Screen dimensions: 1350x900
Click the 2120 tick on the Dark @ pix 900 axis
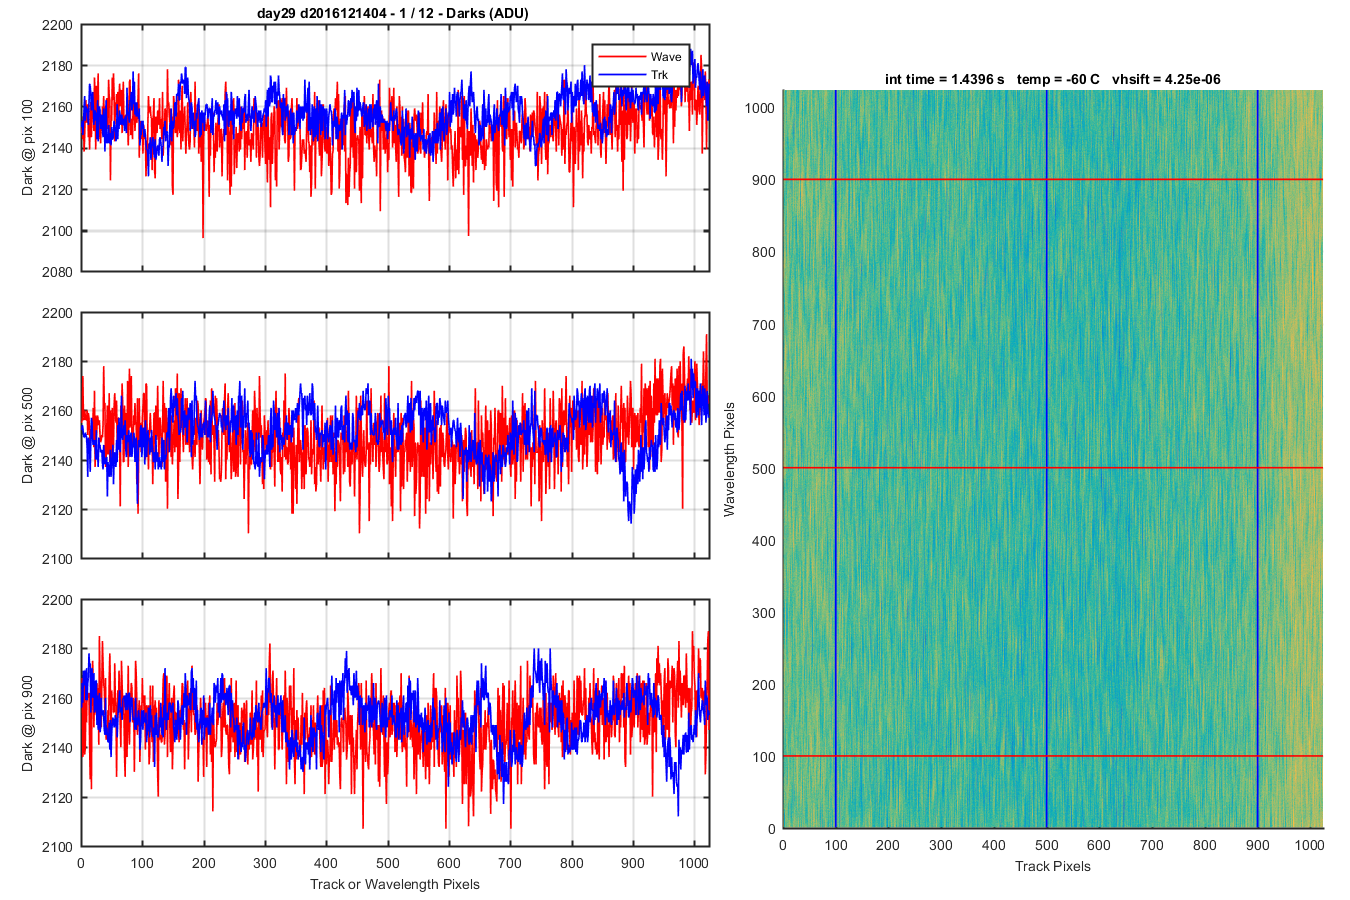click(x=57, y=798)
